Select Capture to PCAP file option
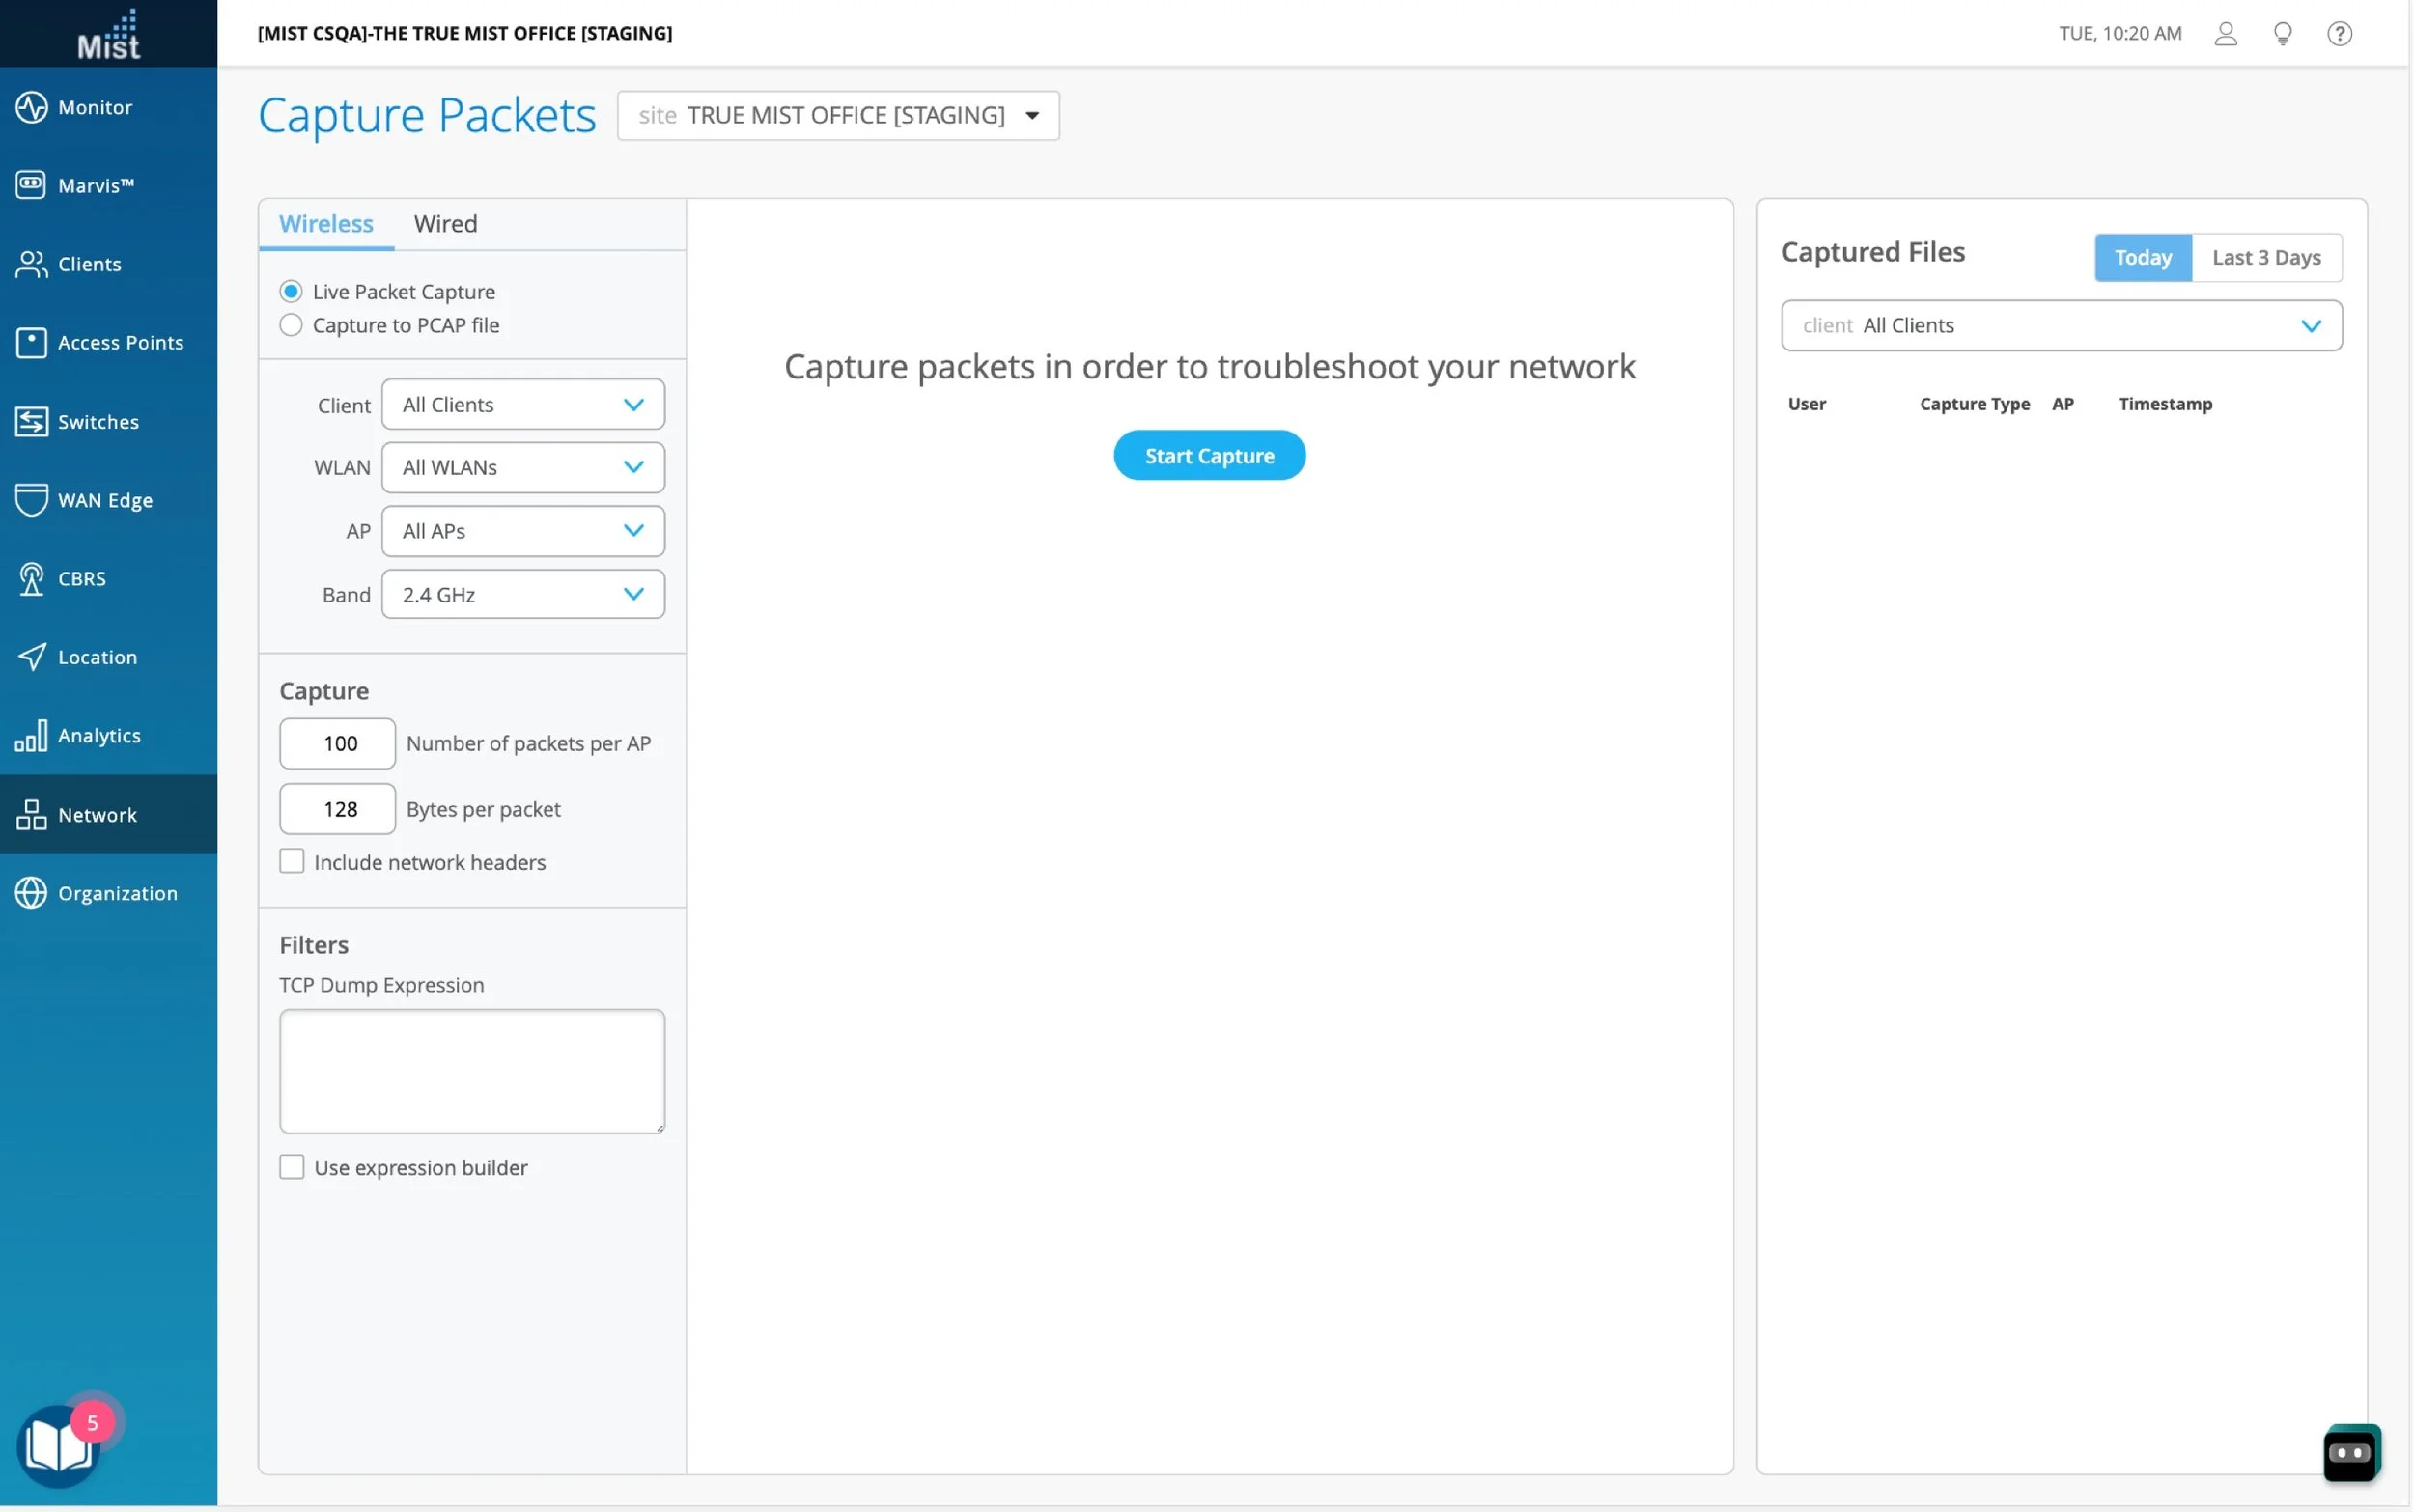 pyautogui.click(x=291, y=325)
